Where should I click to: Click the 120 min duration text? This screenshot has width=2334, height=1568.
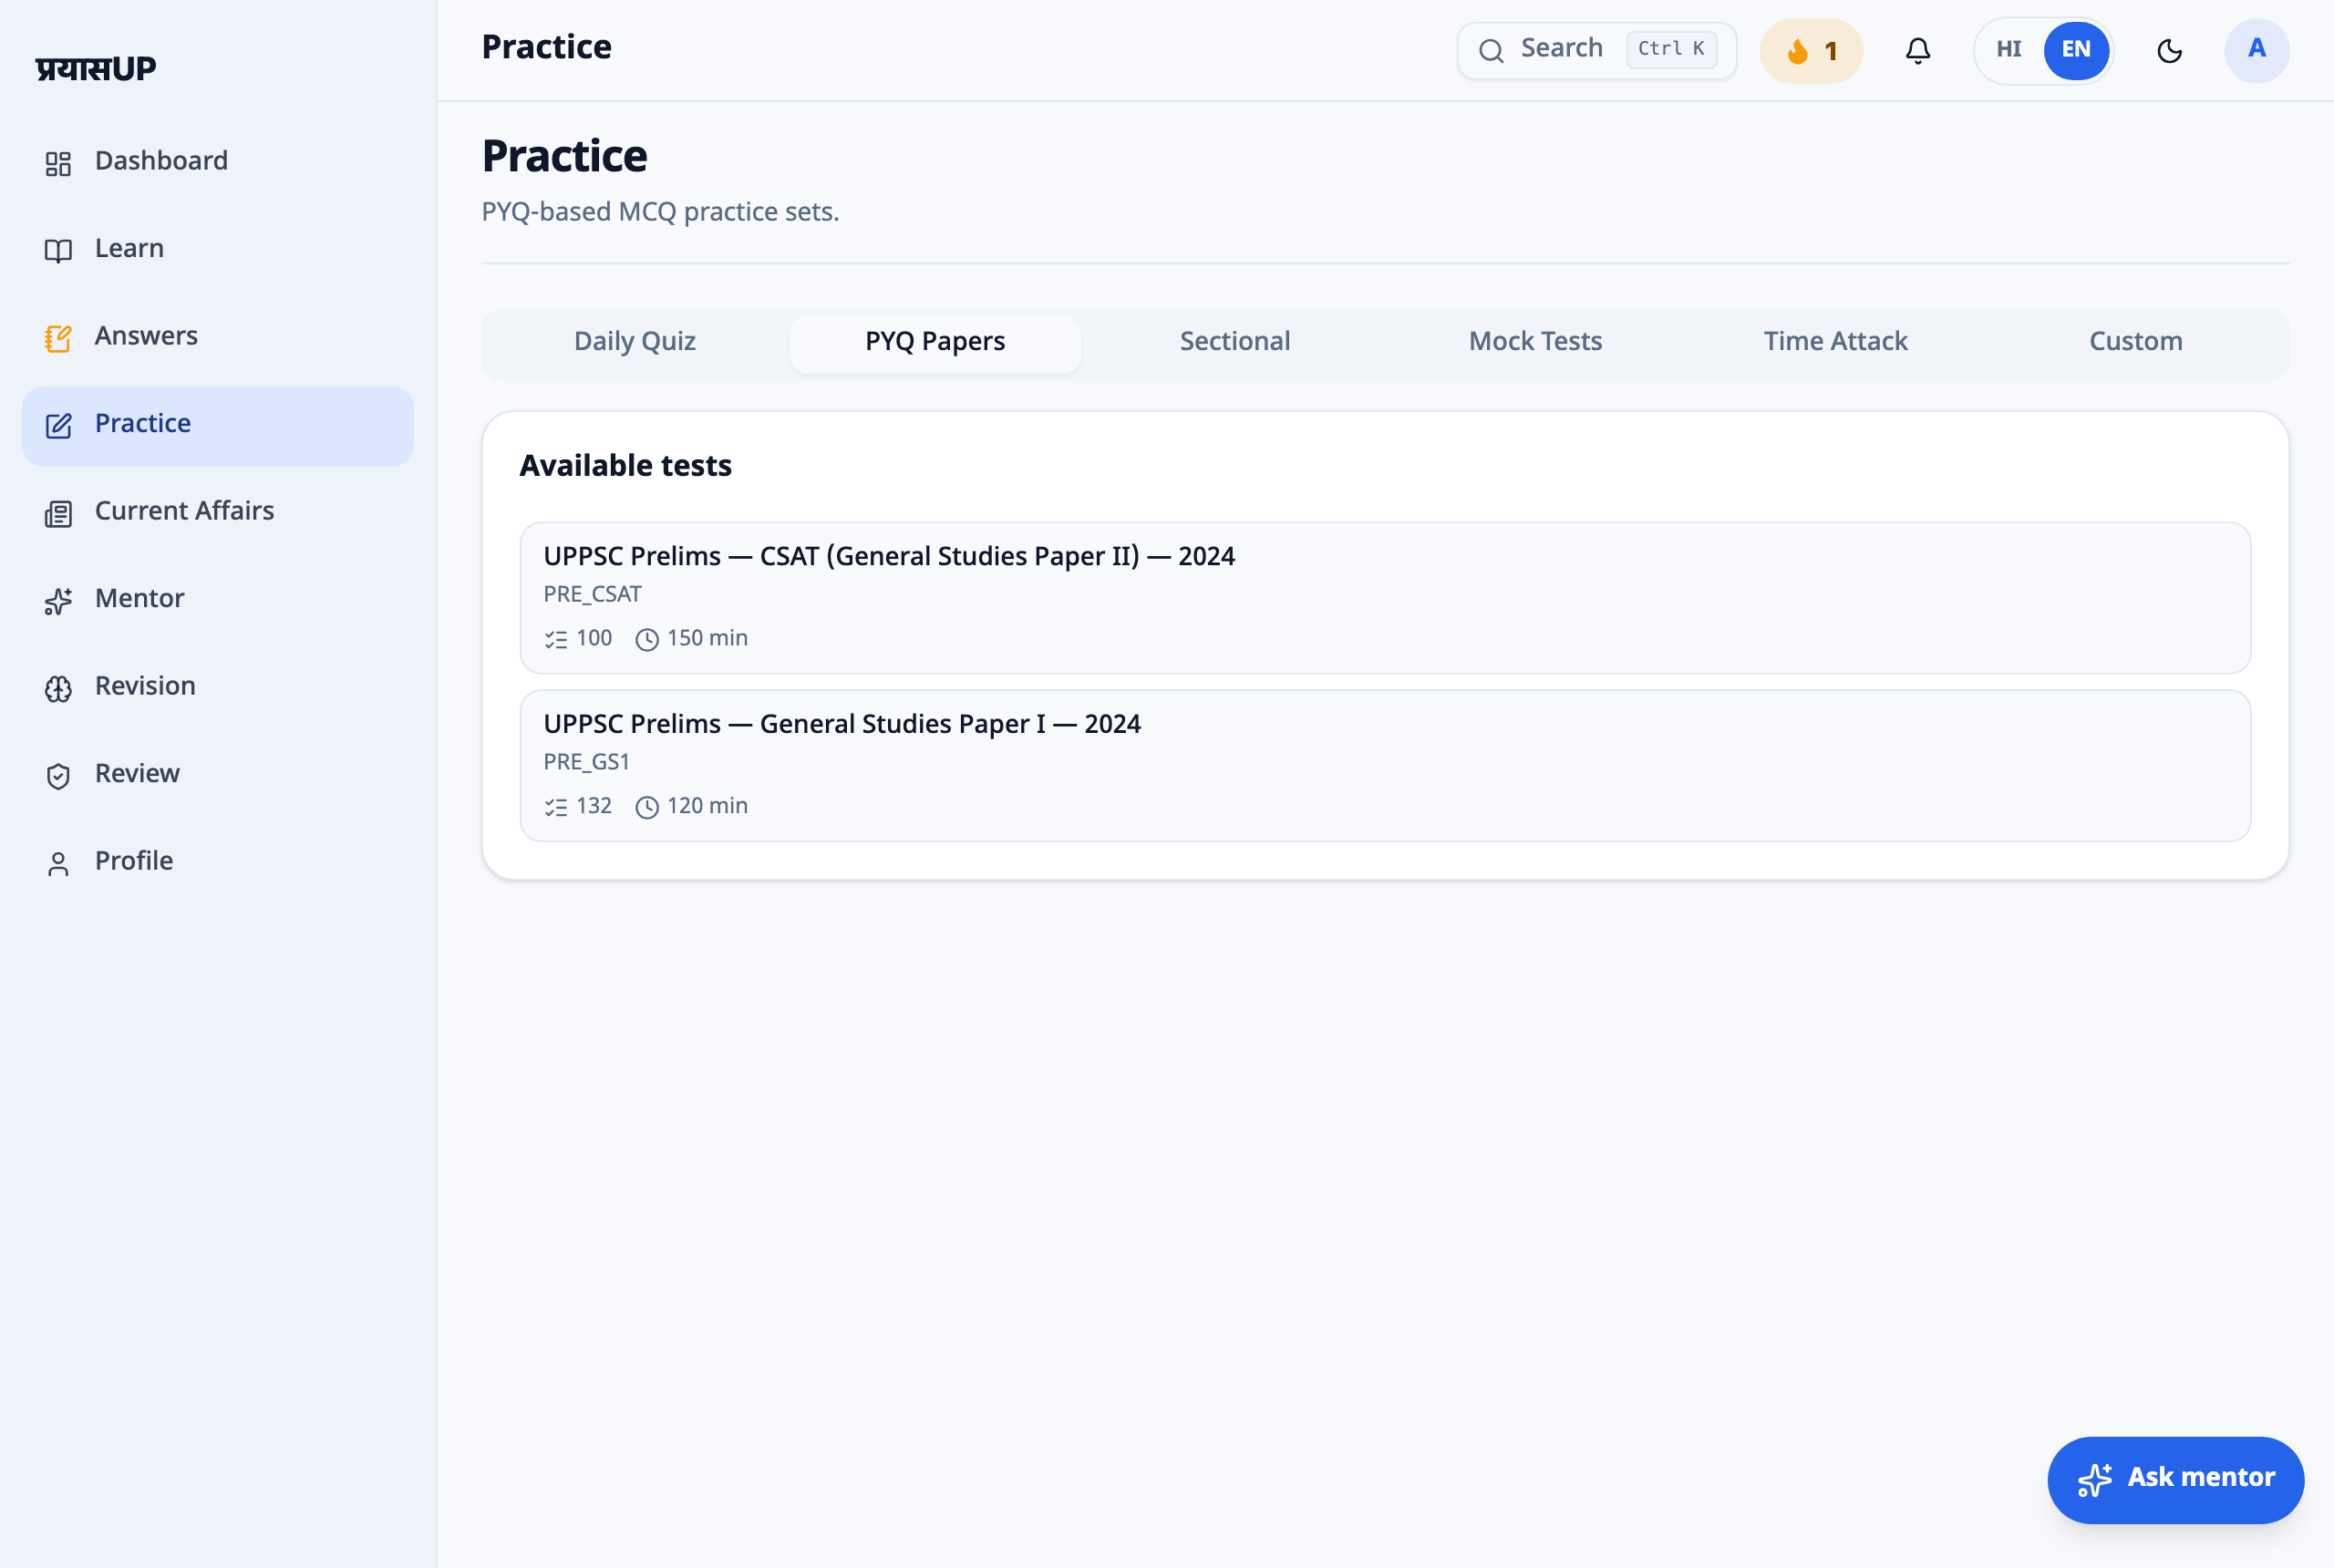pos(707,807)
